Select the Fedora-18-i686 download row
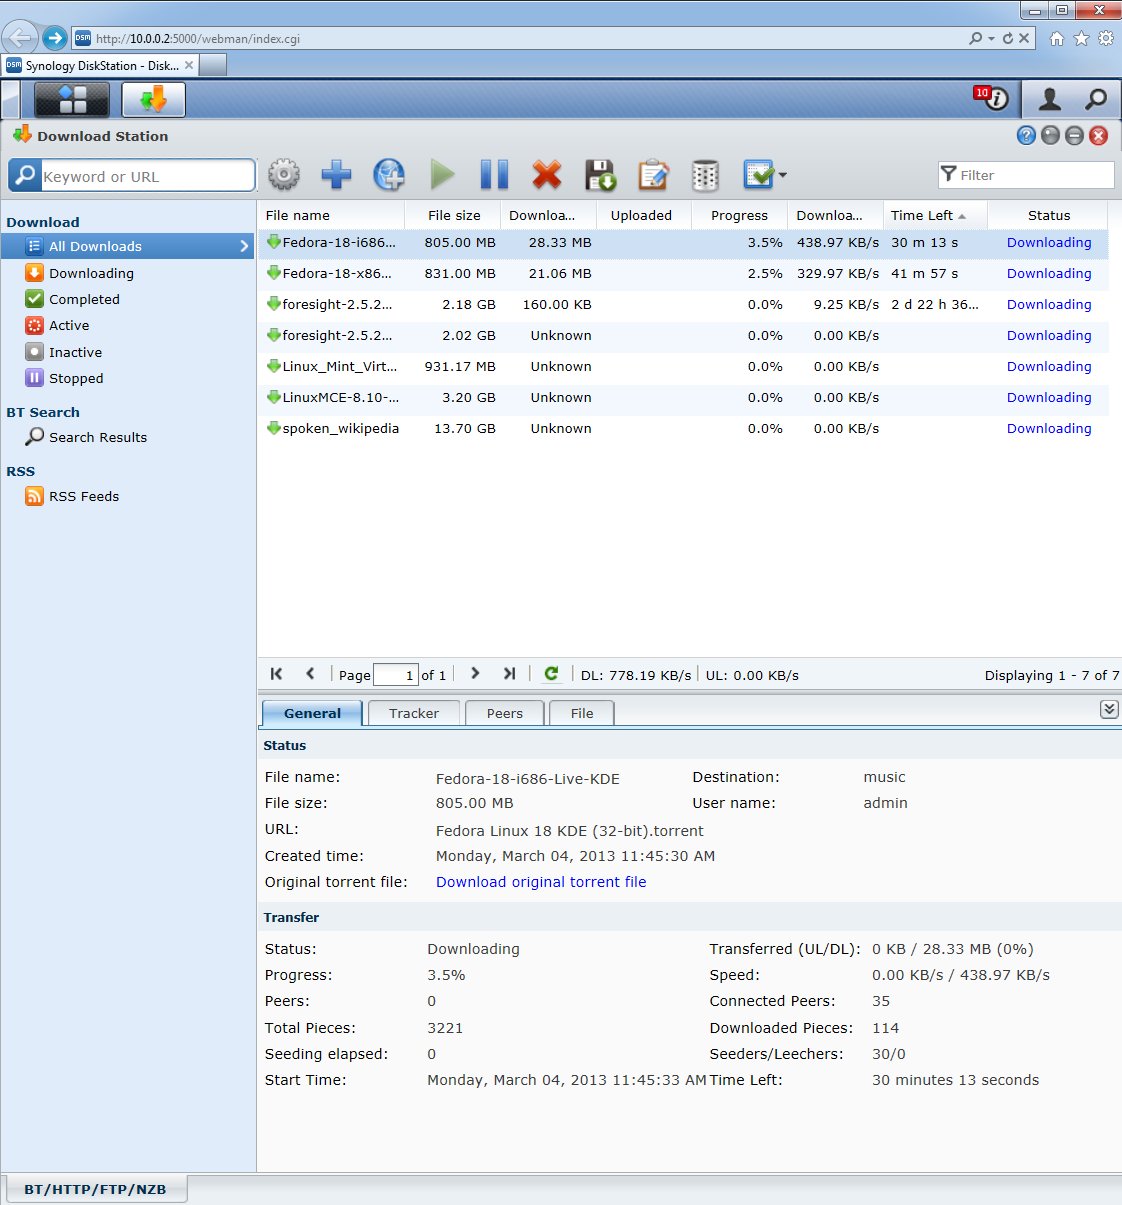The height and width of the screenshot is (1205, 1122). click(x=683, y=242)
